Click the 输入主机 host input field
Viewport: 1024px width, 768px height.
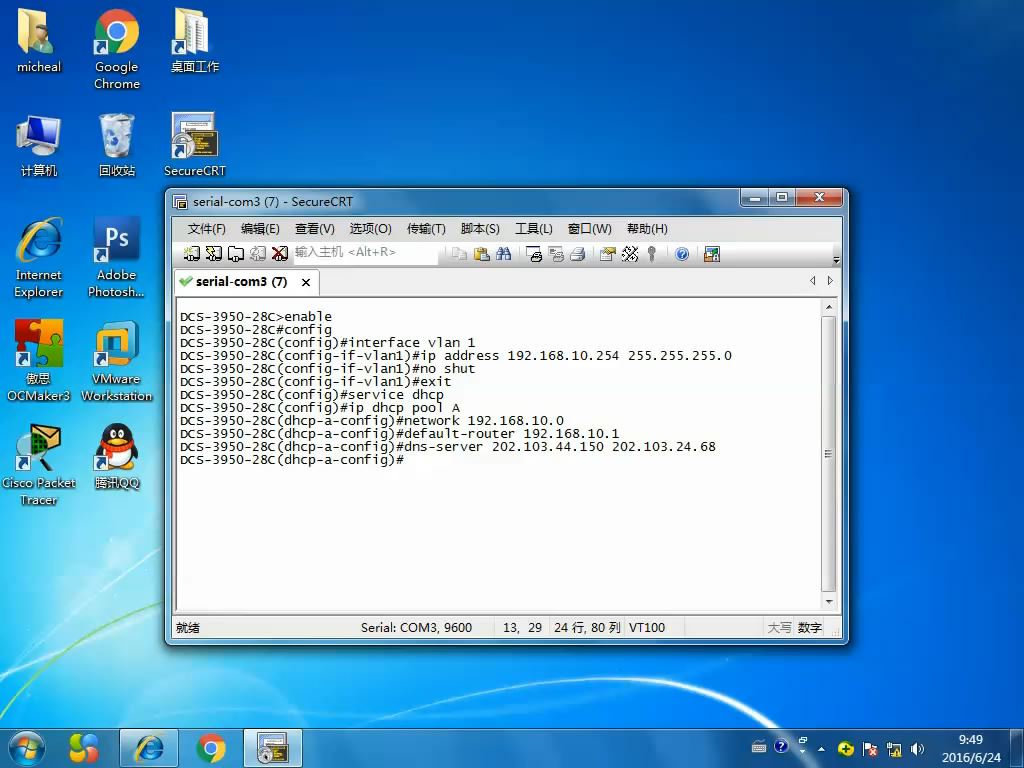(365, 253)
